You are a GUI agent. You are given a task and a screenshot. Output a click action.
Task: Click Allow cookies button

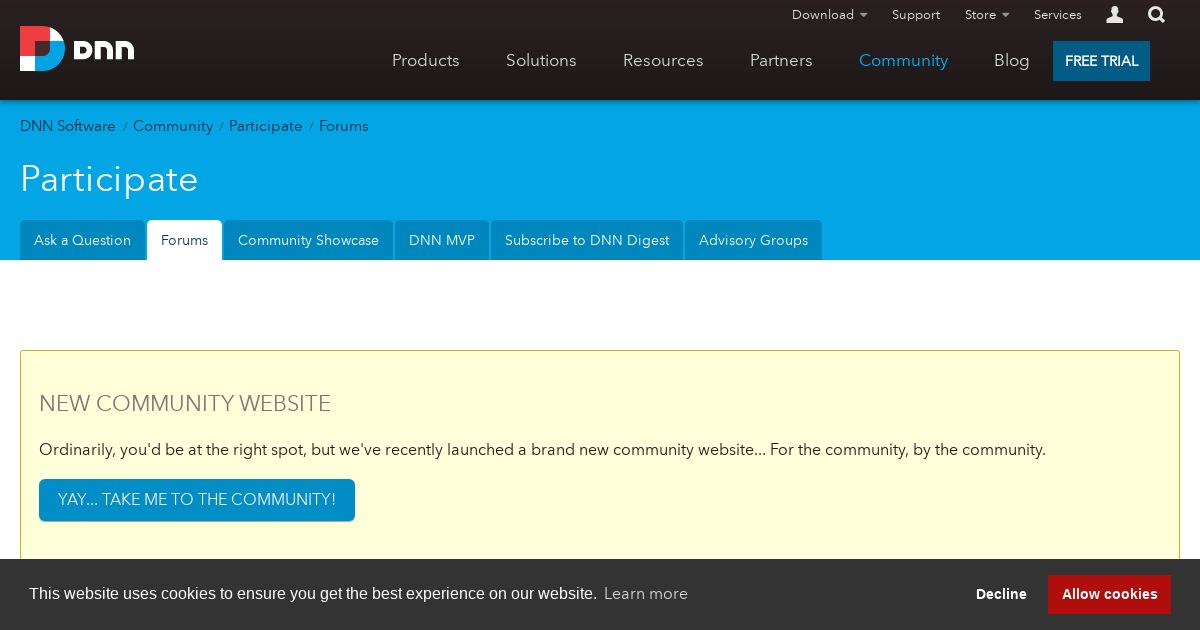pos(1109,594)
